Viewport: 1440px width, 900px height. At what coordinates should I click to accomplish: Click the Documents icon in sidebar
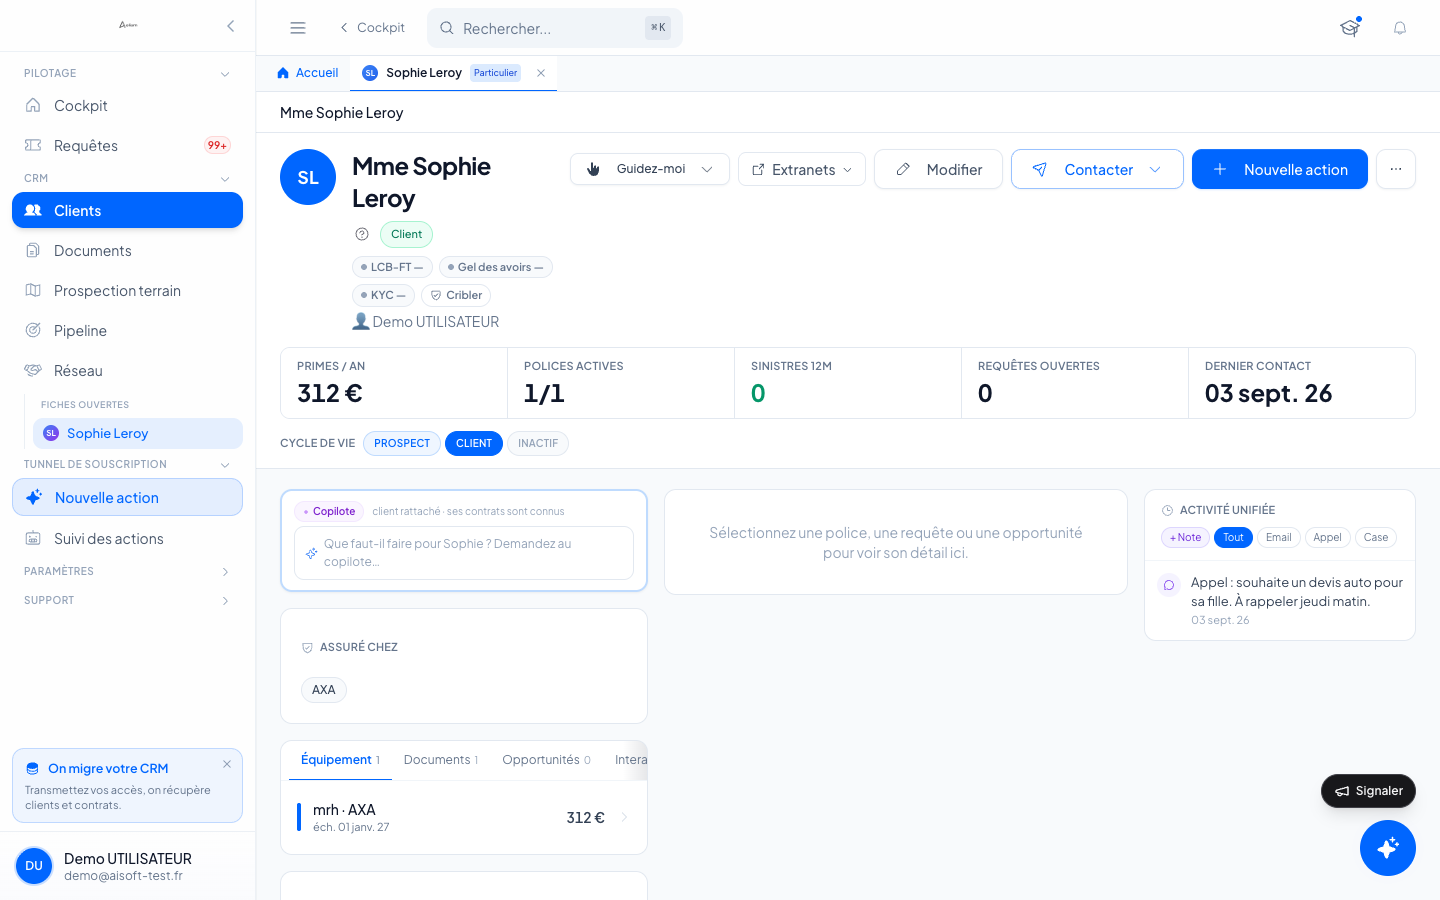(x=33, y=250)
